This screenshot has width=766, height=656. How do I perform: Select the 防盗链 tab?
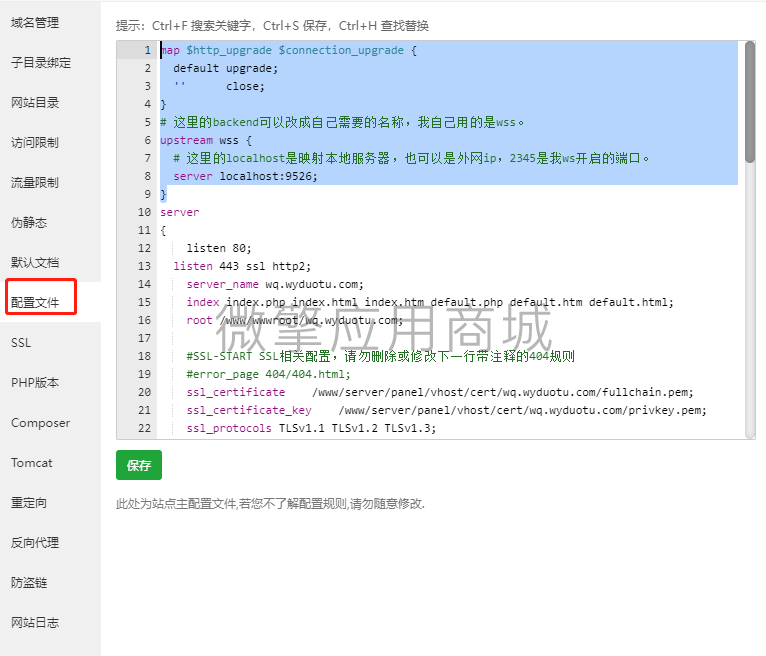29,583
